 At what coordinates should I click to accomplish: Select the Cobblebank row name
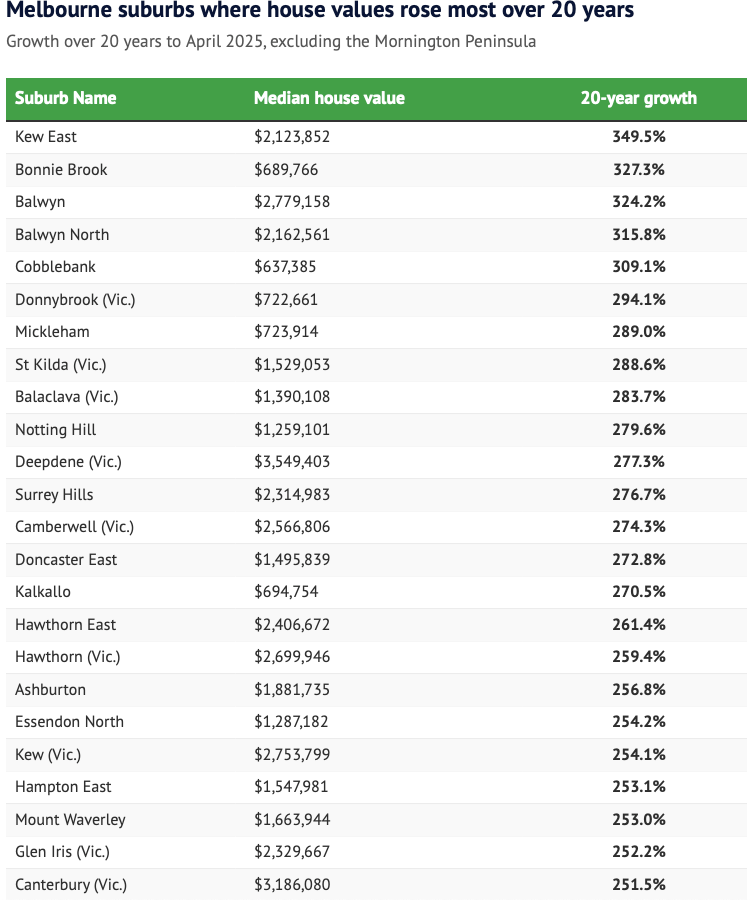pos(56,267)
